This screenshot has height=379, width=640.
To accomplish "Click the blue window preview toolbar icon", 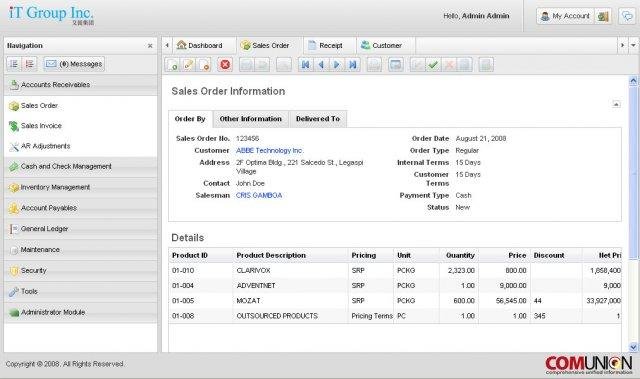I will (x=396, y=64).
